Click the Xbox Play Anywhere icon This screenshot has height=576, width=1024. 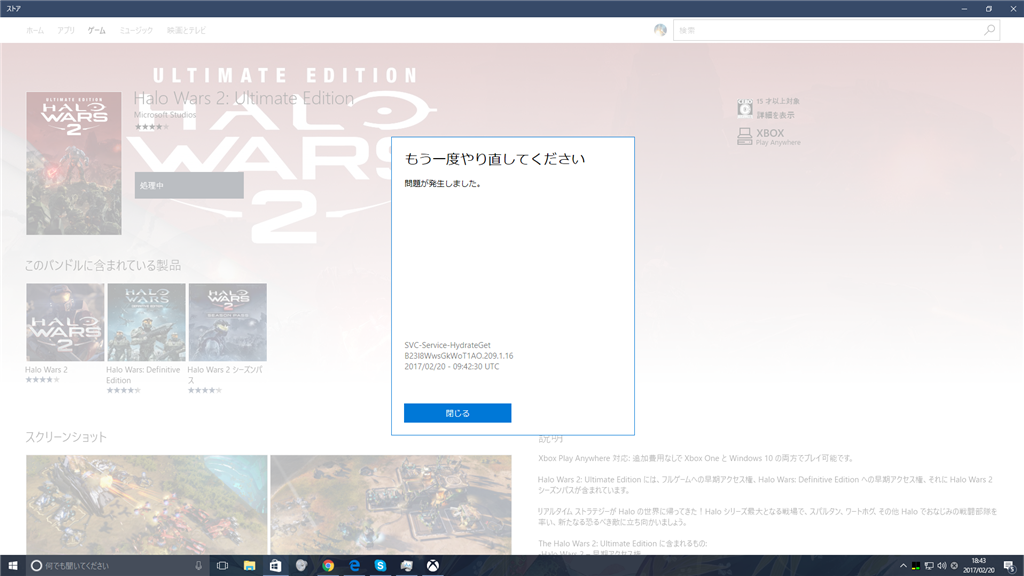744,136
